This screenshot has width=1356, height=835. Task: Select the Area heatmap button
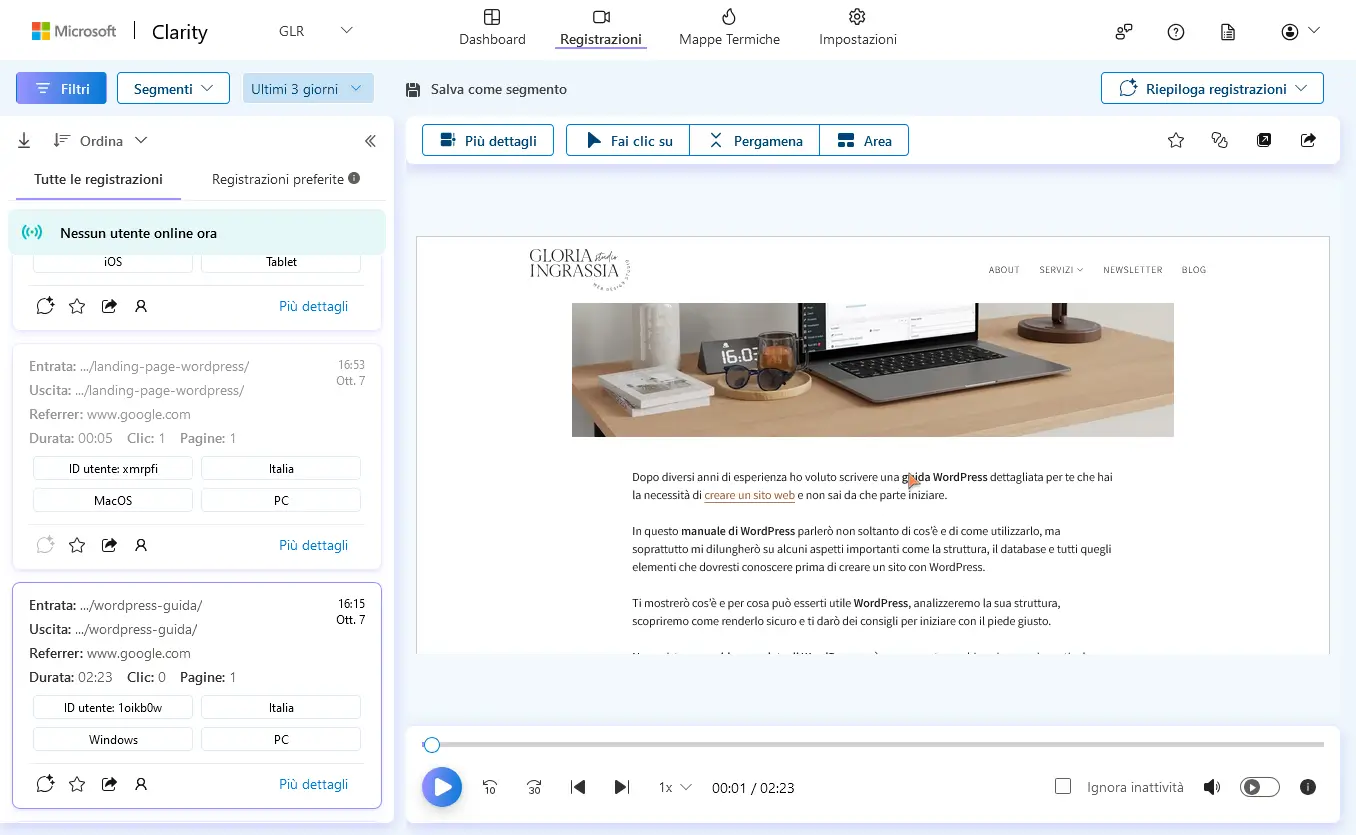[x=864, y=140]
